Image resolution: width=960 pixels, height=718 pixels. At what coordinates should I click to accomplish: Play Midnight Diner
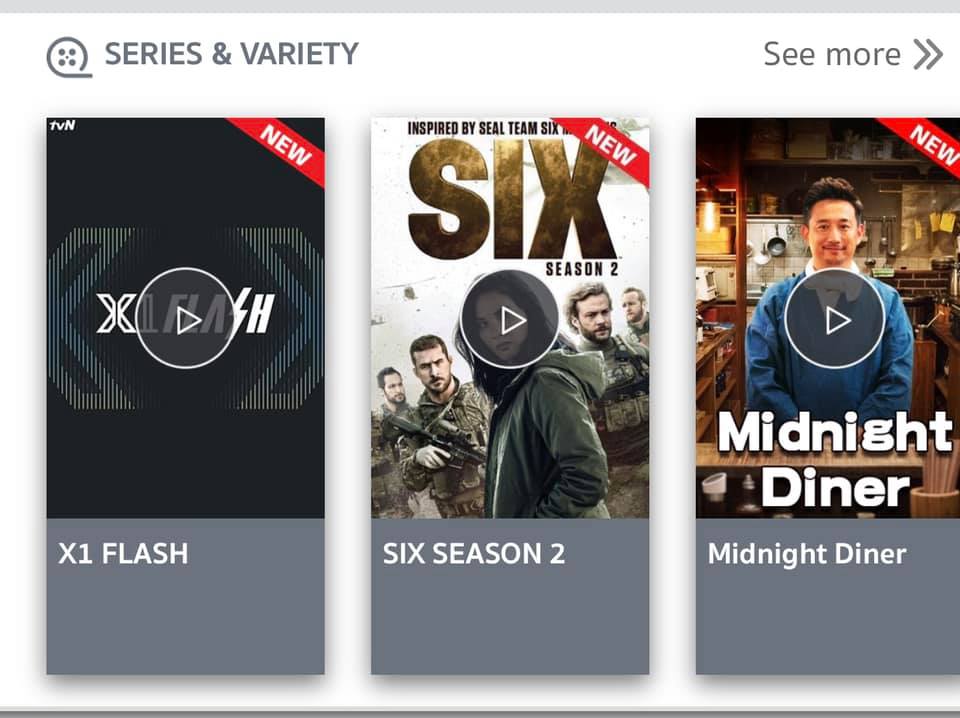tap(834, 318)
